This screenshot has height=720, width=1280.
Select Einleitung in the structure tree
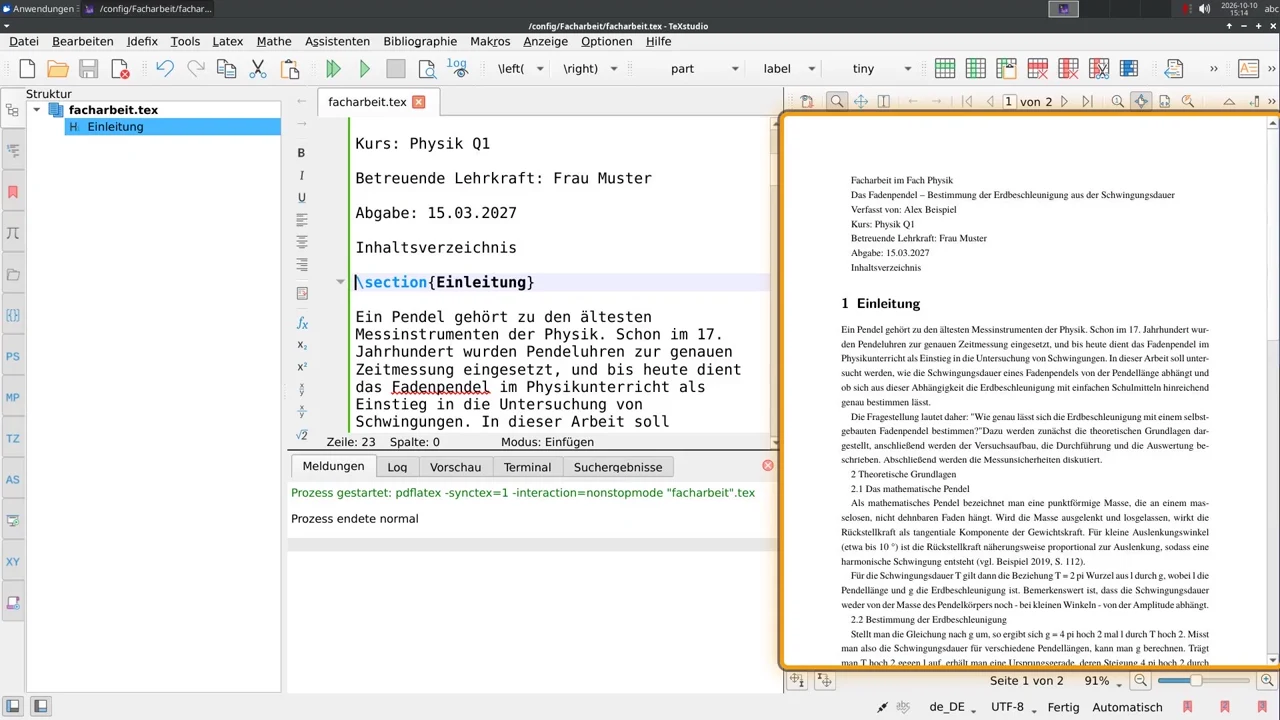(x=115, y=127)
